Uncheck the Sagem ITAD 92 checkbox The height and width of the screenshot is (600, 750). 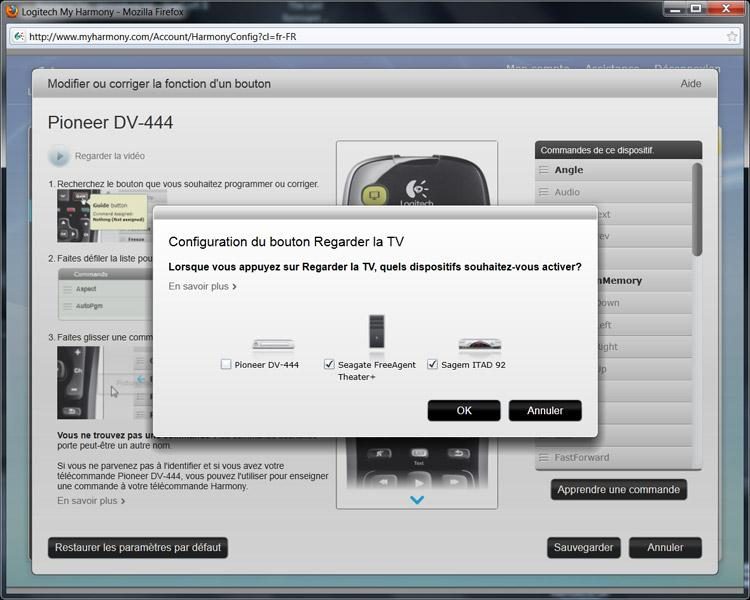432,365
